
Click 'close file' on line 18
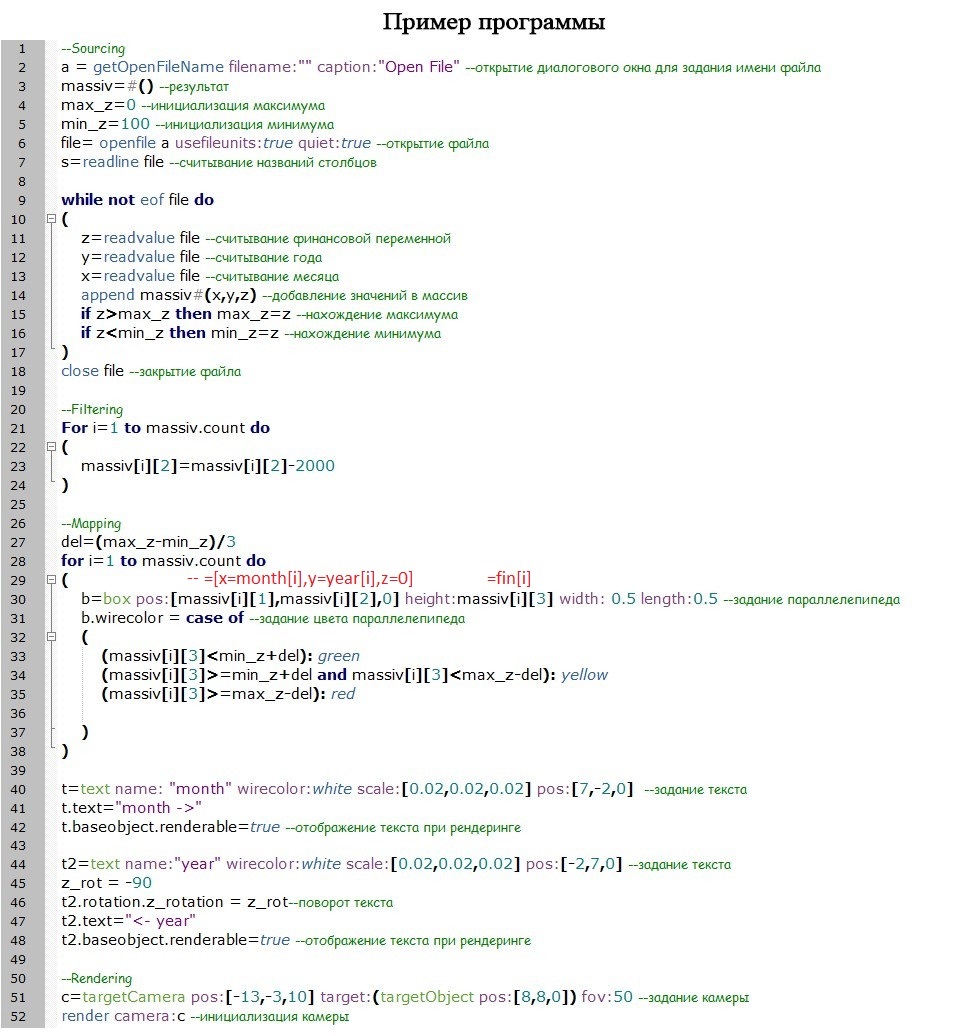[x=92, y=371]
